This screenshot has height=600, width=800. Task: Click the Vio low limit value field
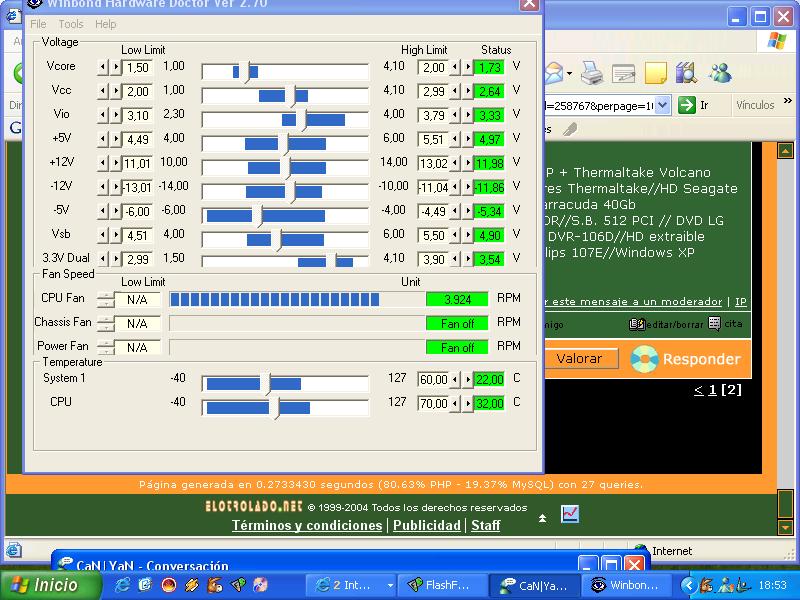point(137,115)
